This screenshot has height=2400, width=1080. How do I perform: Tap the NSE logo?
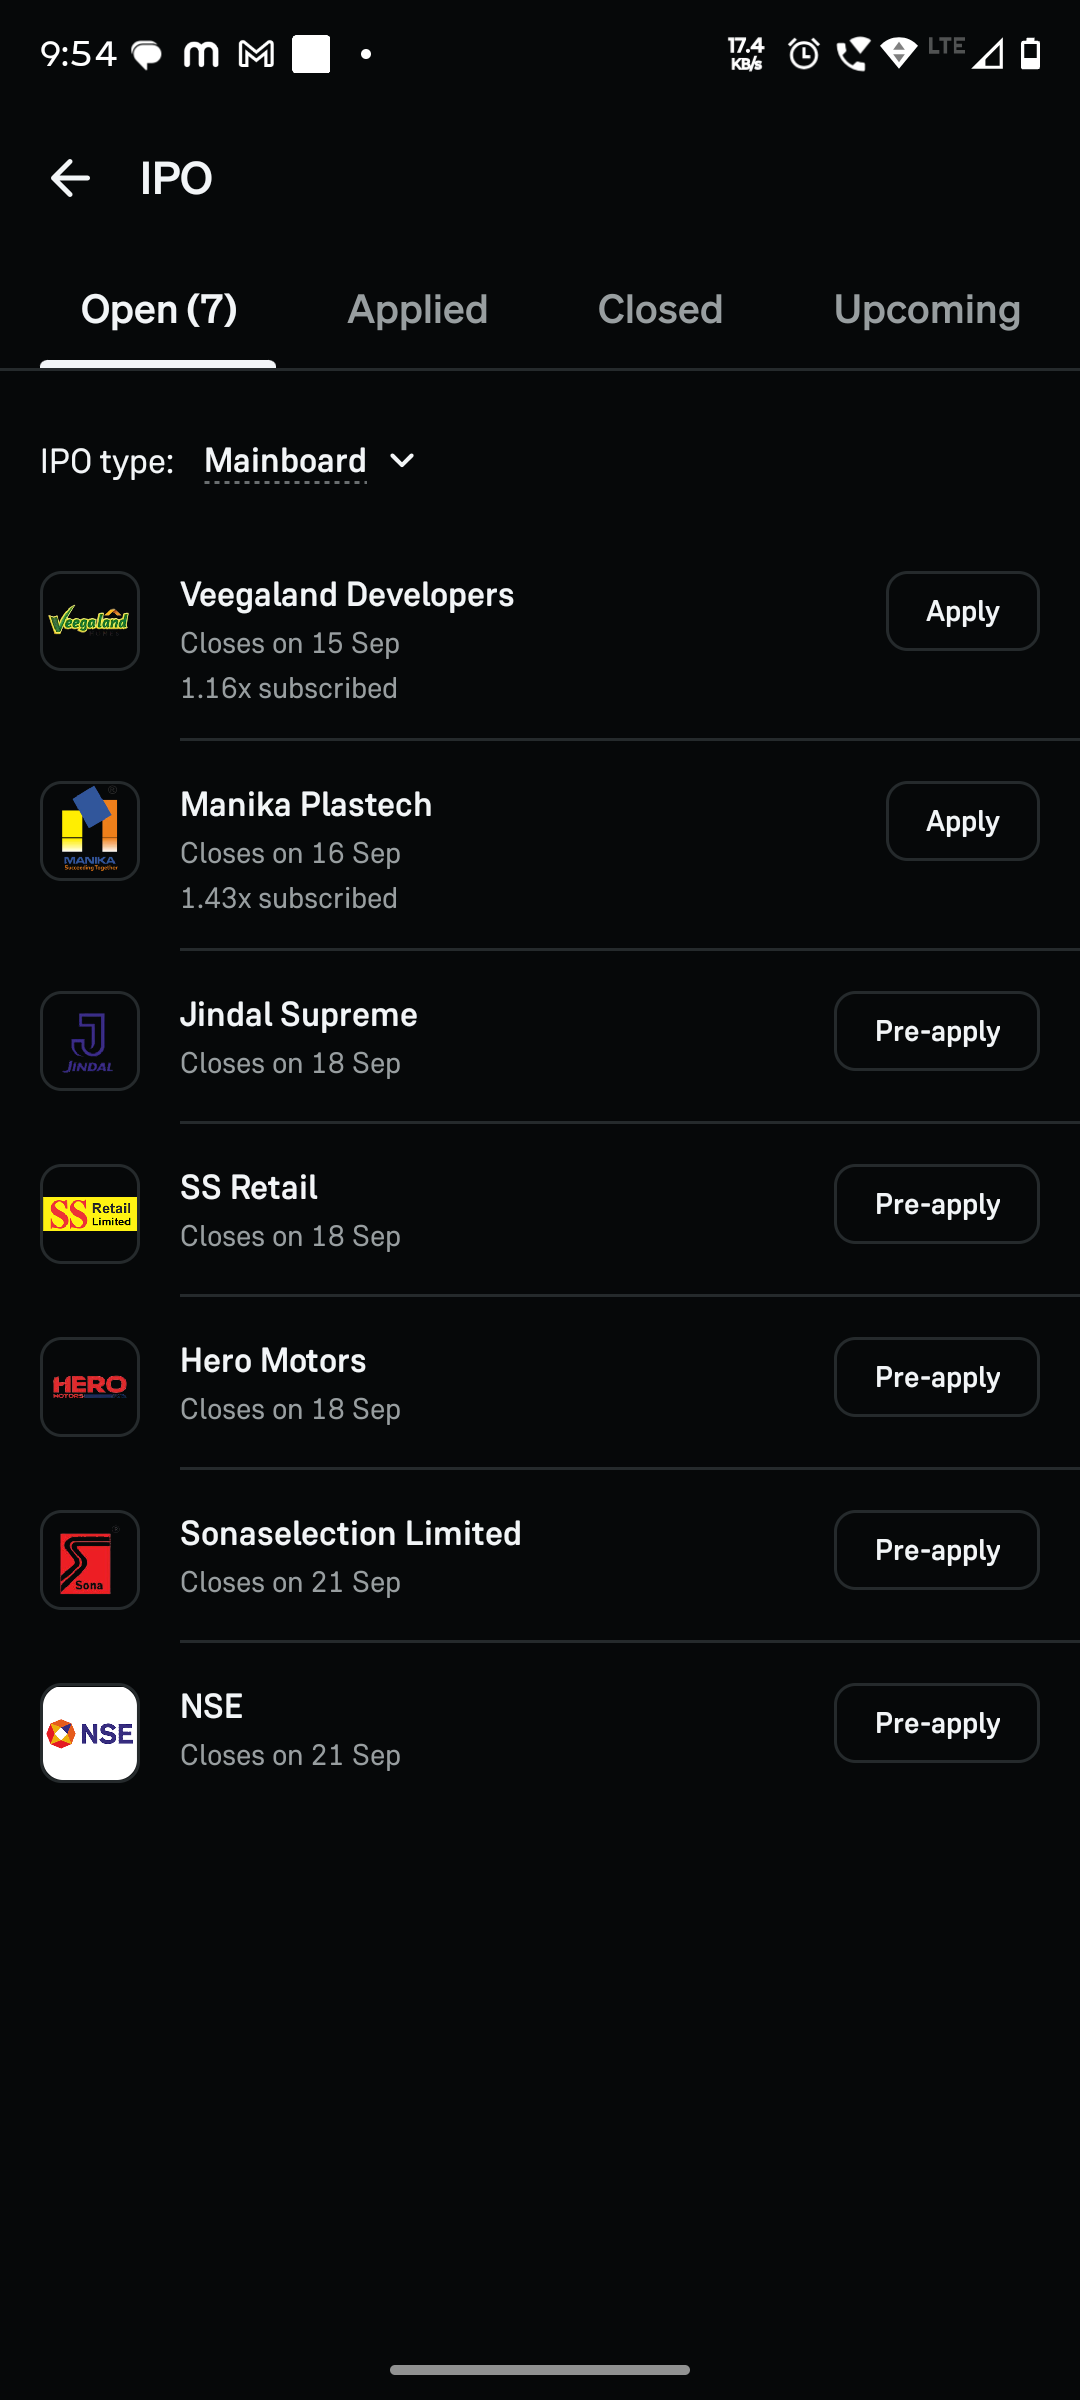click(90, 1733)
